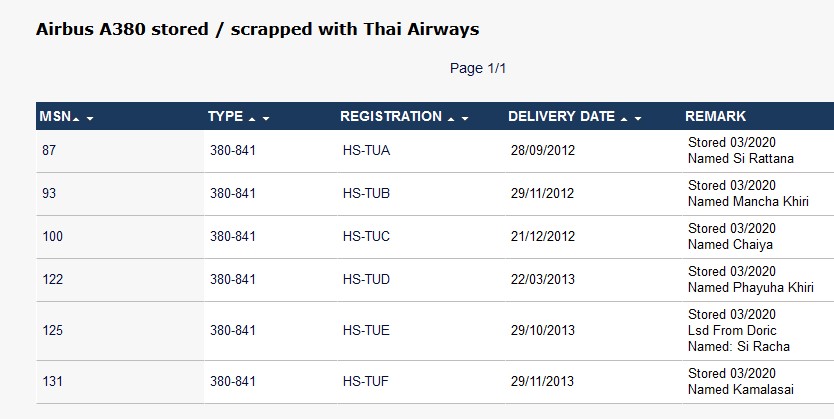Viewport: 834px width, 419px height.
Task: Click registration HS-TUE in table
Action: 366,331
